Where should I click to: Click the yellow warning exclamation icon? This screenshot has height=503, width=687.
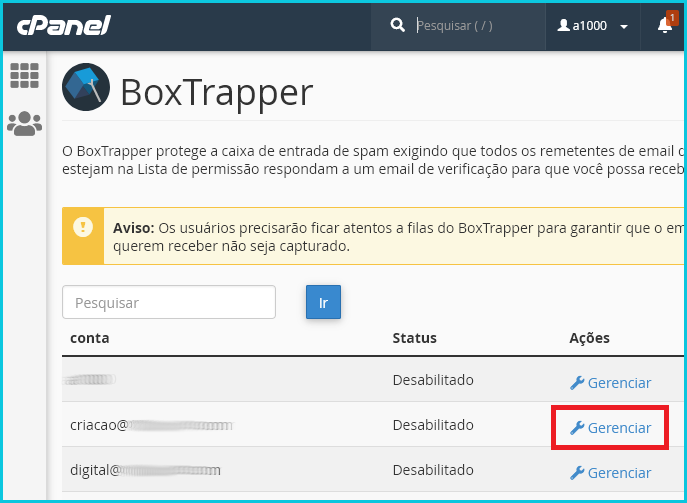[x=83, y=227]
